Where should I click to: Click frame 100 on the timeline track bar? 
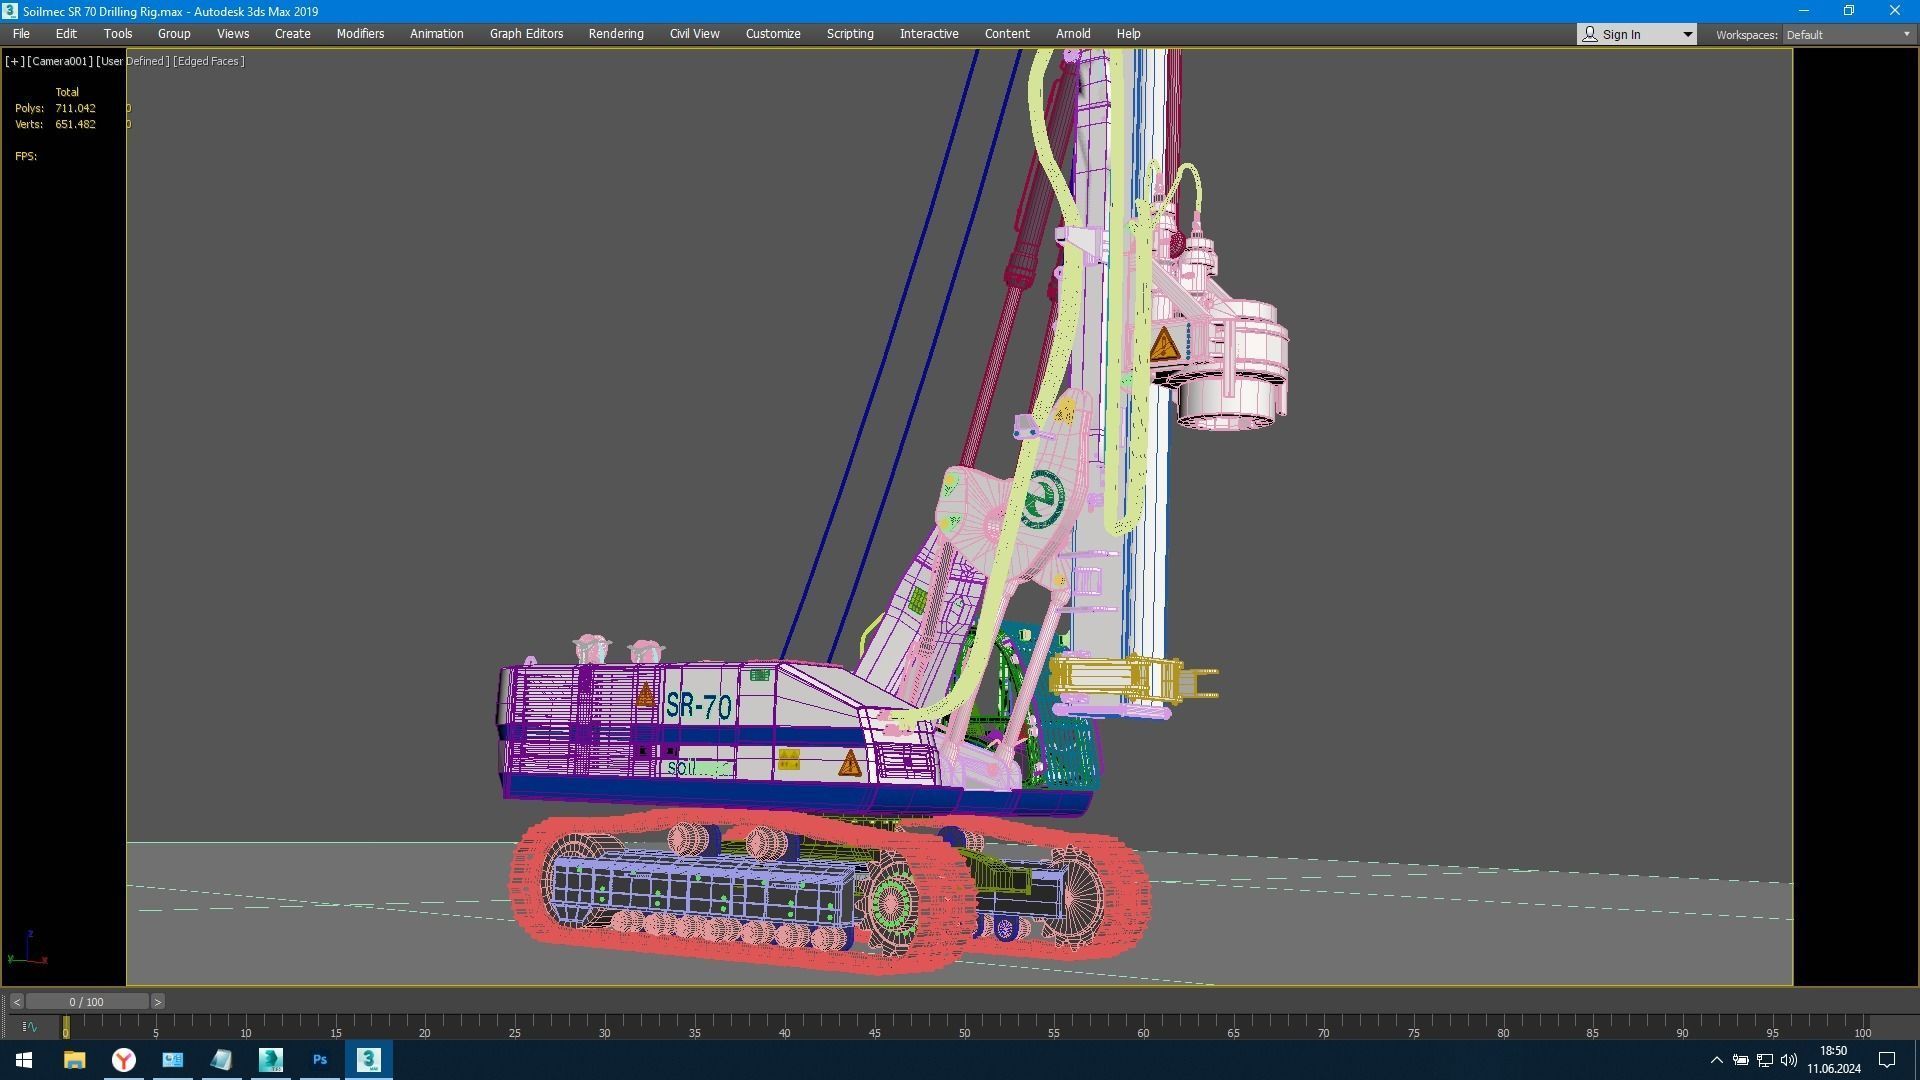coord(1862,1026)
